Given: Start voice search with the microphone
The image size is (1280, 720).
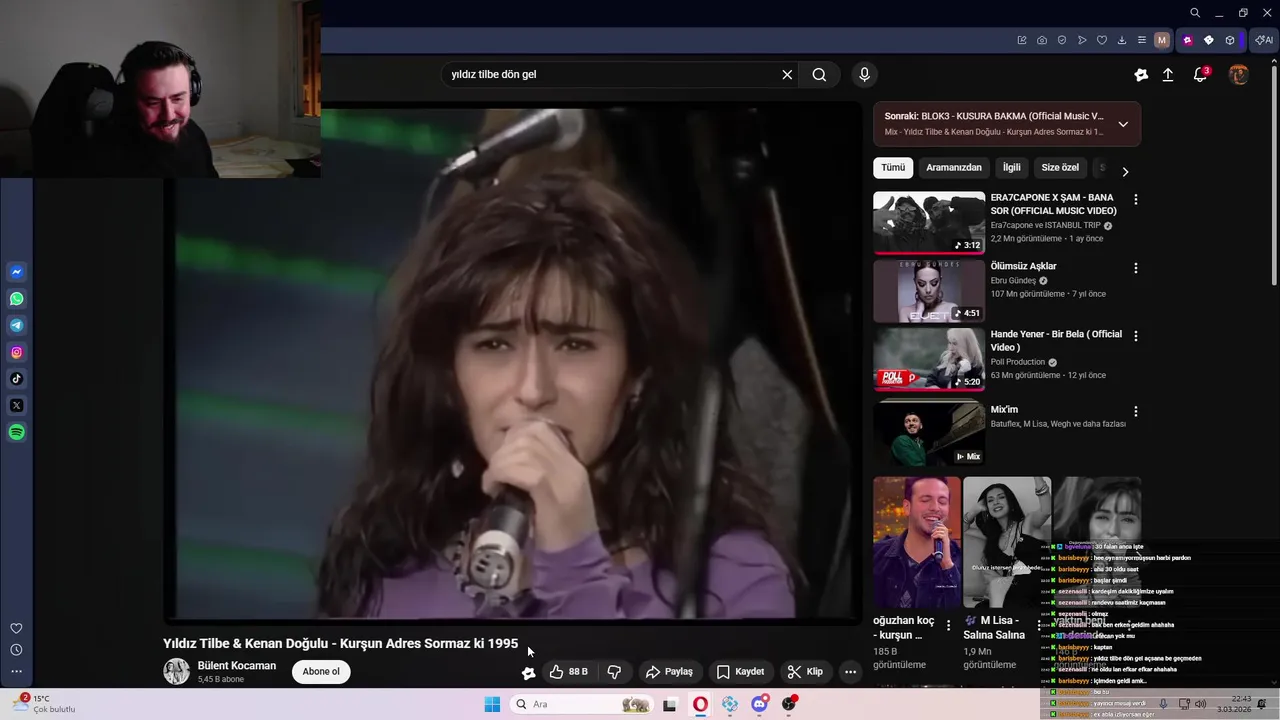Looking at the screenshot, I should pos(865,74).
